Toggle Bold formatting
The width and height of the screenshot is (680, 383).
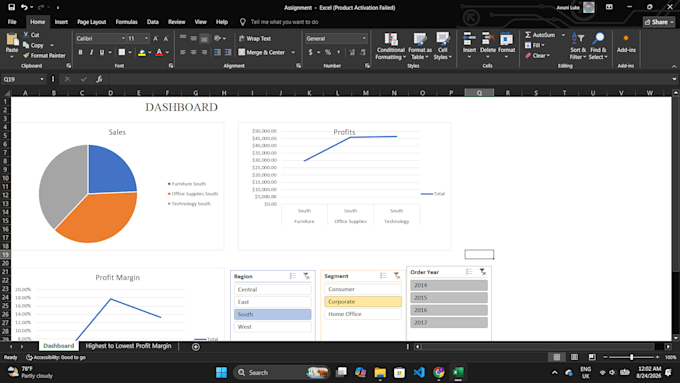(x=80, y=52)
